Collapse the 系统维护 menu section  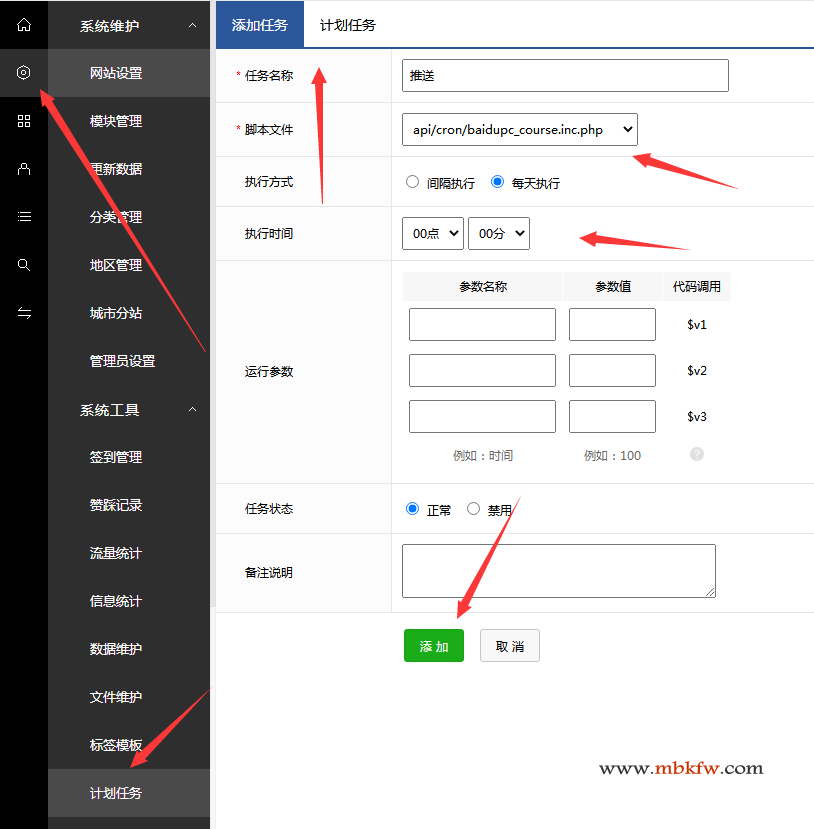click(x=192, y=25)
